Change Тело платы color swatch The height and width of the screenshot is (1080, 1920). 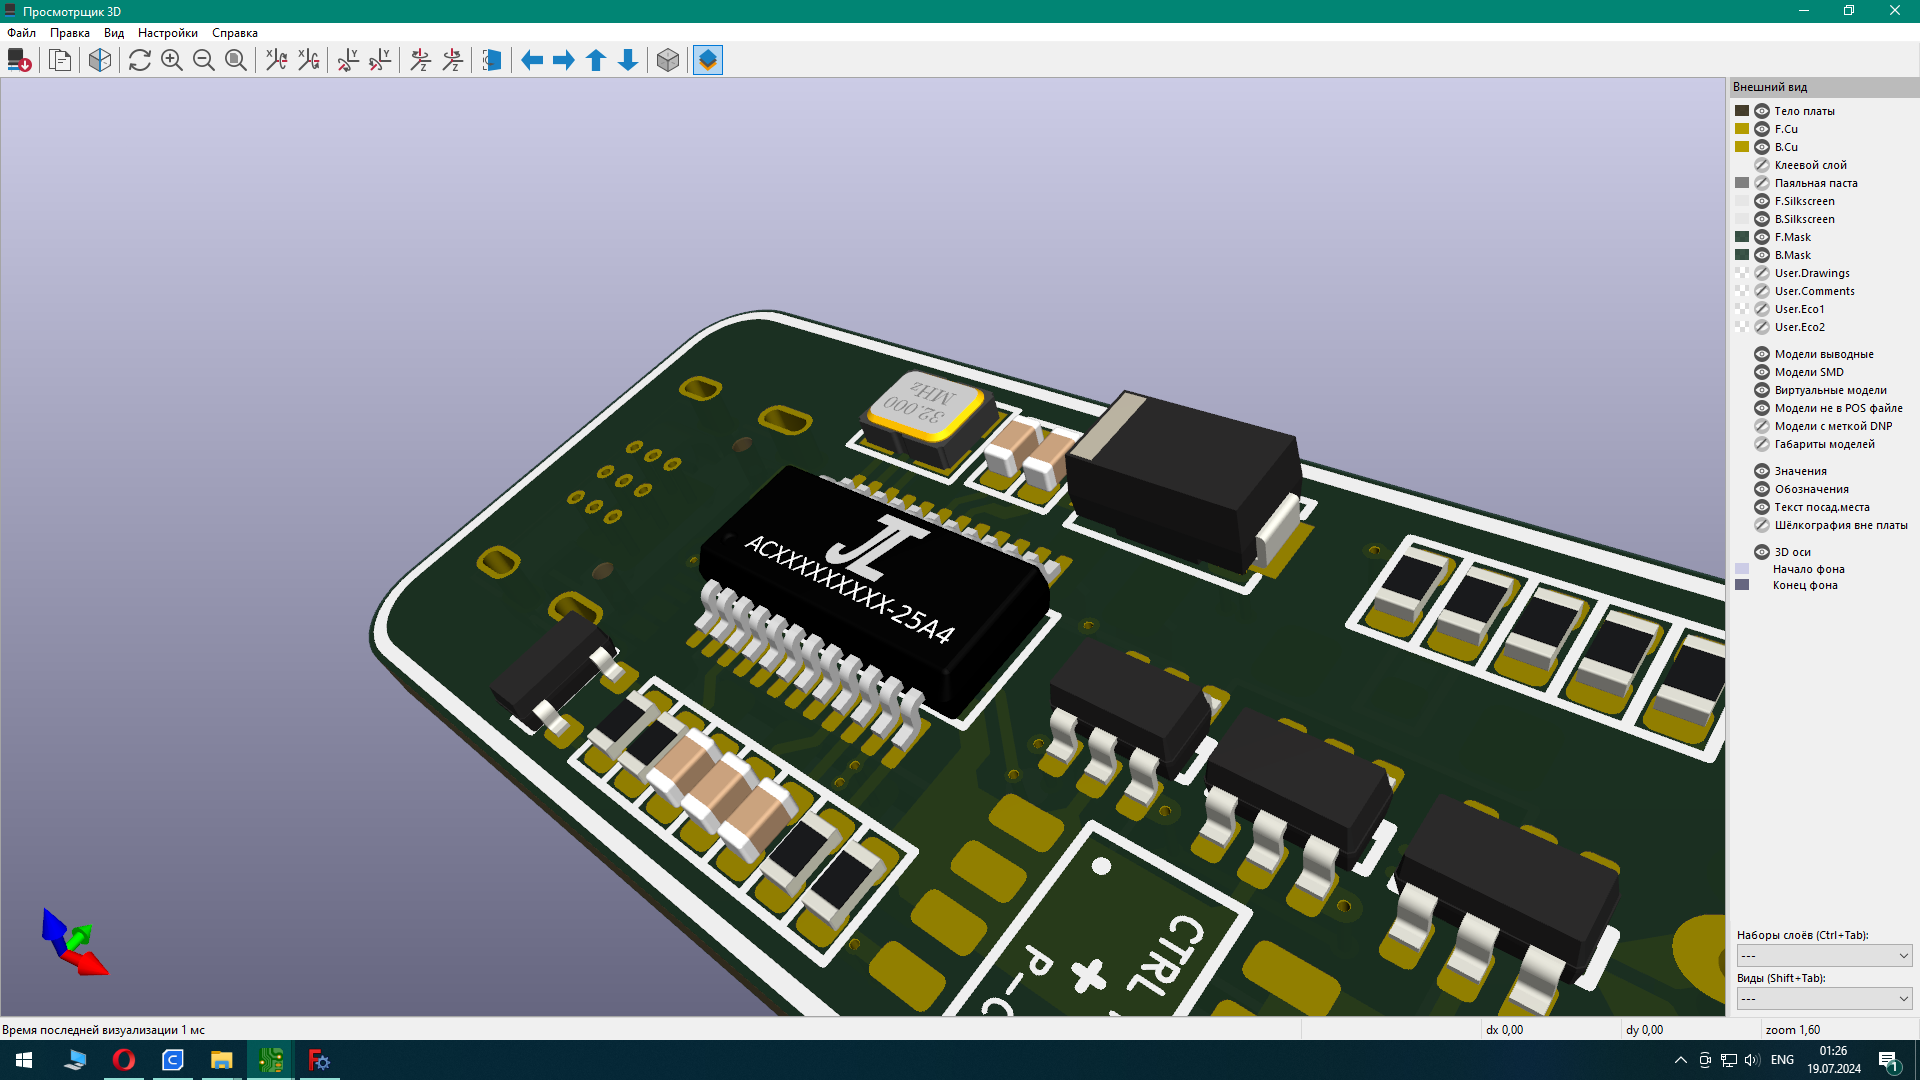(1742, 111)
